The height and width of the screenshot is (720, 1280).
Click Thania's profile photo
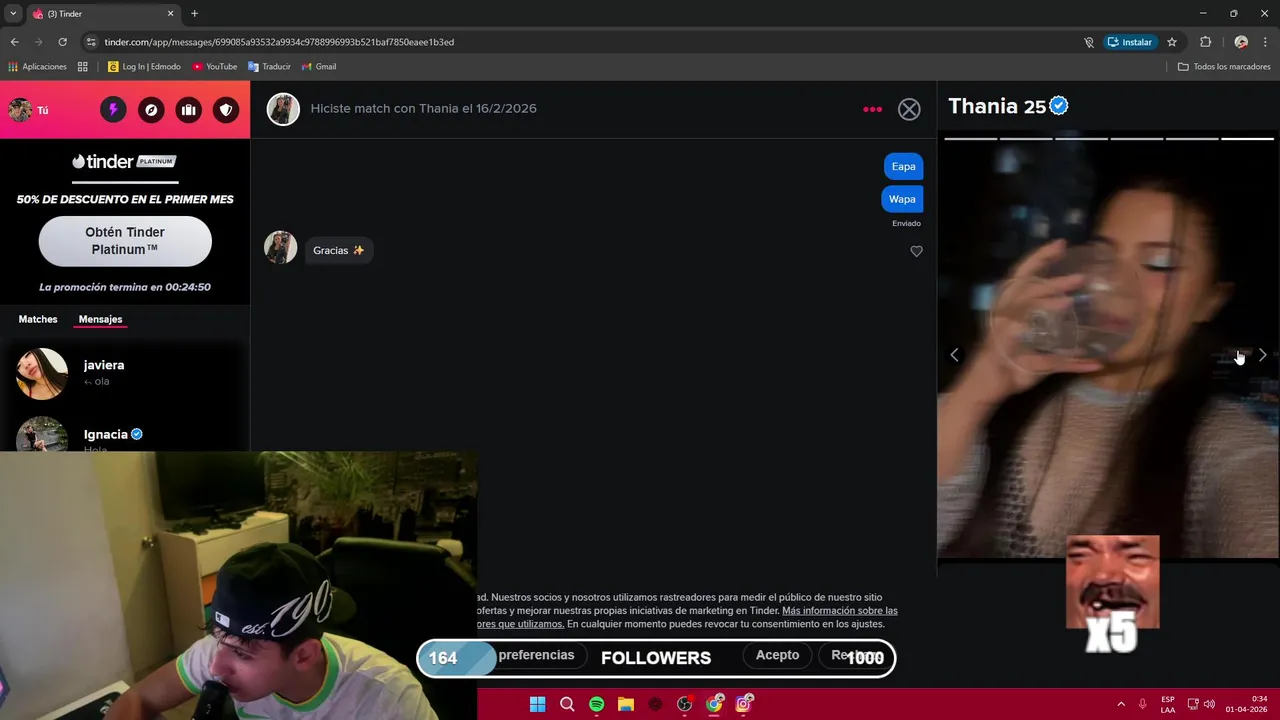click(x=1108, y=345)
